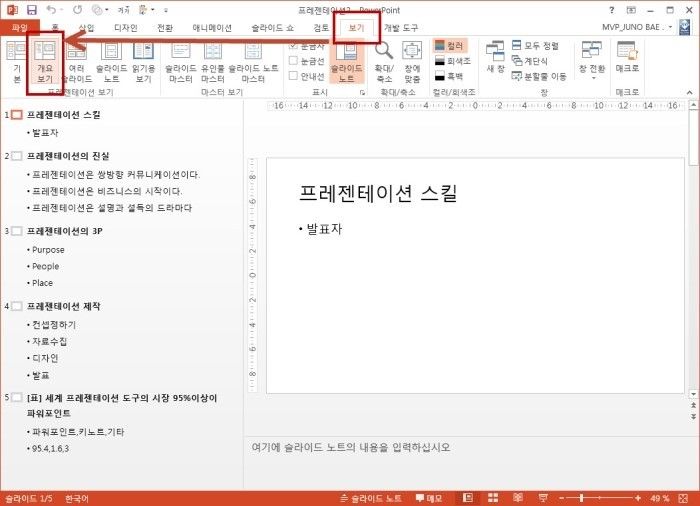Click fit slide to window status icon
This screenshot has height=506, width=700.
click(683, 498)
